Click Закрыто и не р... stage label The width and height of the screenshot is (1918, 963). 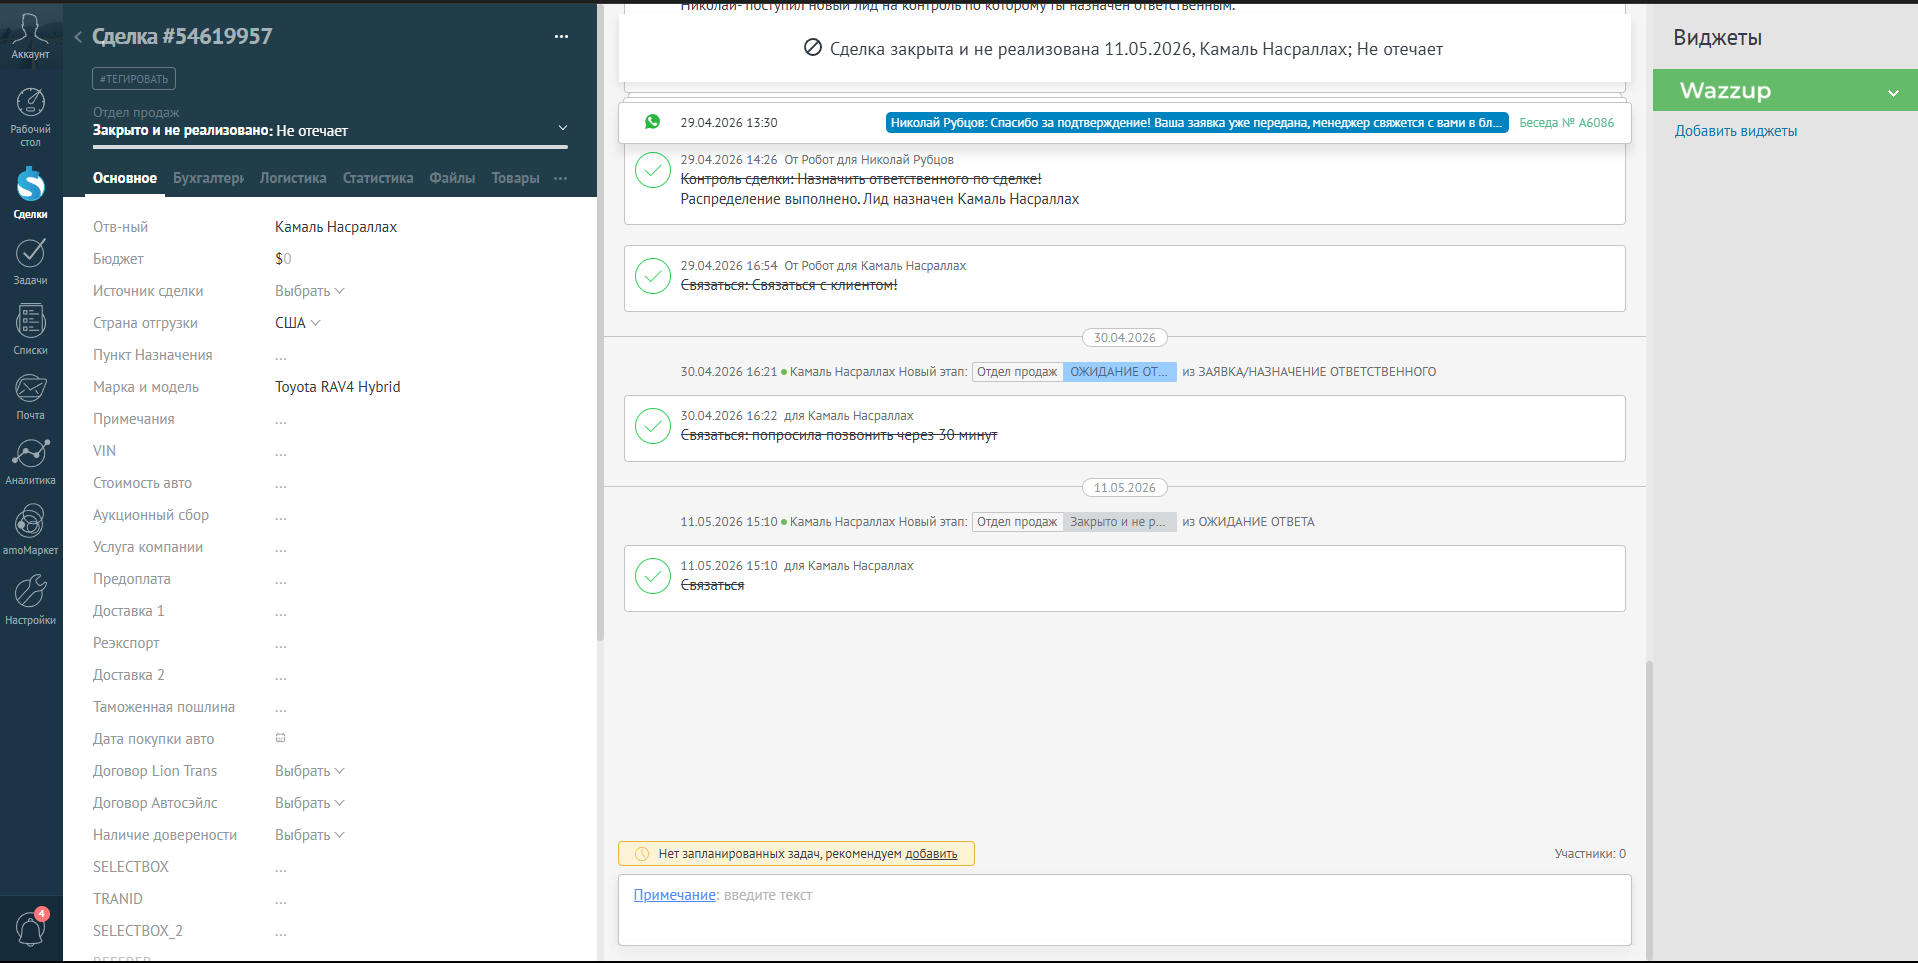tap(1119, 522)
